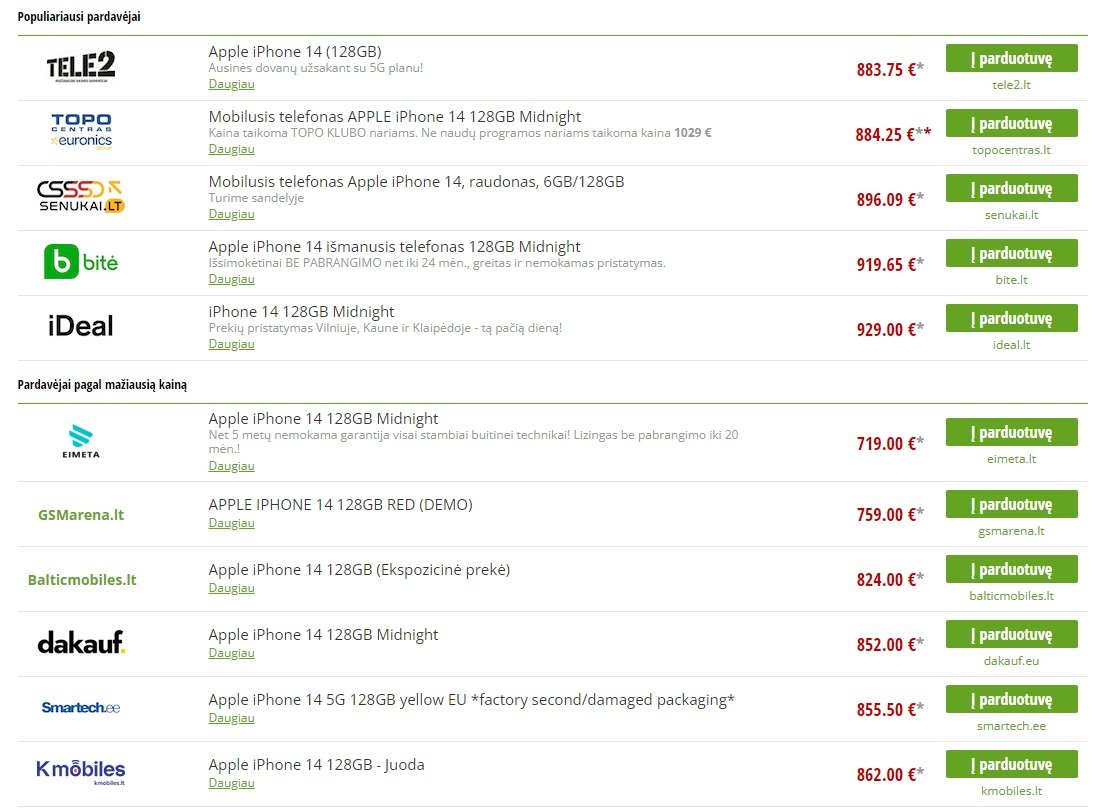Image resolution: width=1104 pixels, height=810 pixels.
Task: Go to the balticmobiles.lt store via Į parduotuvę
Action: (x=1012, y=568)
